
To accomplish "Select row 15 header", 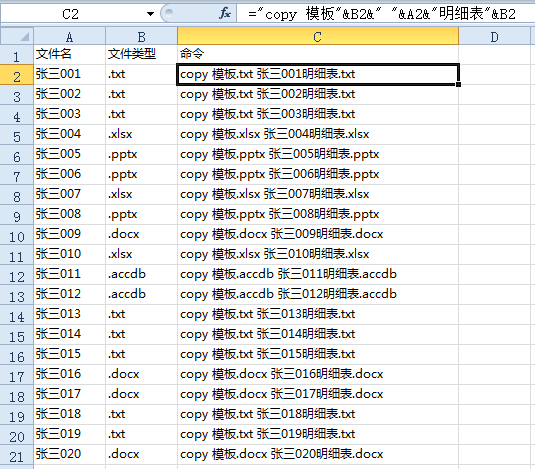I will [16, 336].
